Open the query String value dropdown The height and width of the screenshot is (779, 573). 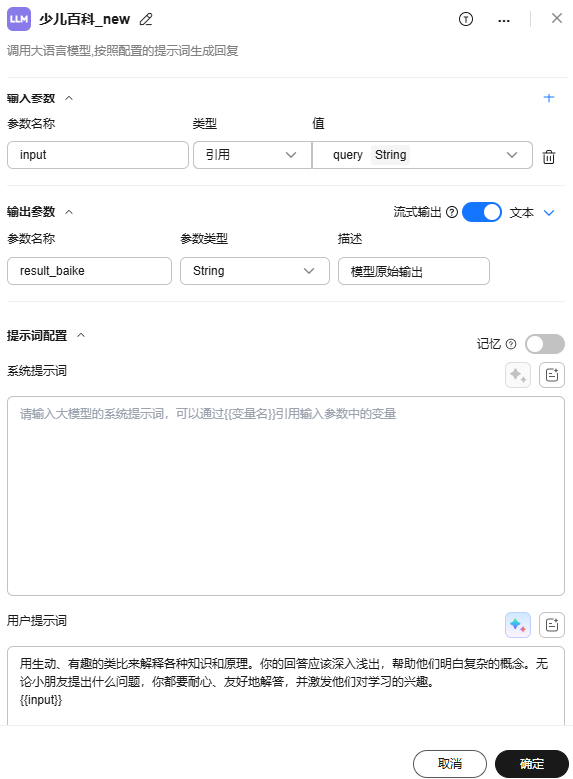click(422, 155)
